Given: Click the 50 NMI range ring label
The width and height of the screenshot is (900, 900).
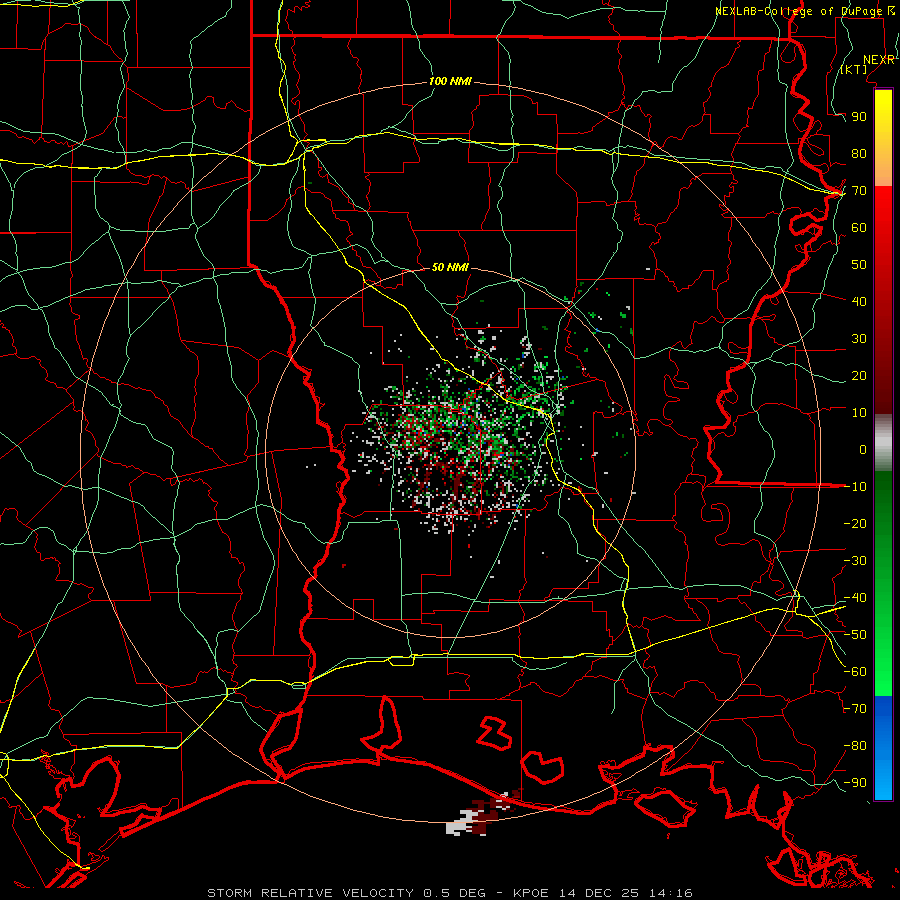Looking at the screenshot, I should [450, 267].
